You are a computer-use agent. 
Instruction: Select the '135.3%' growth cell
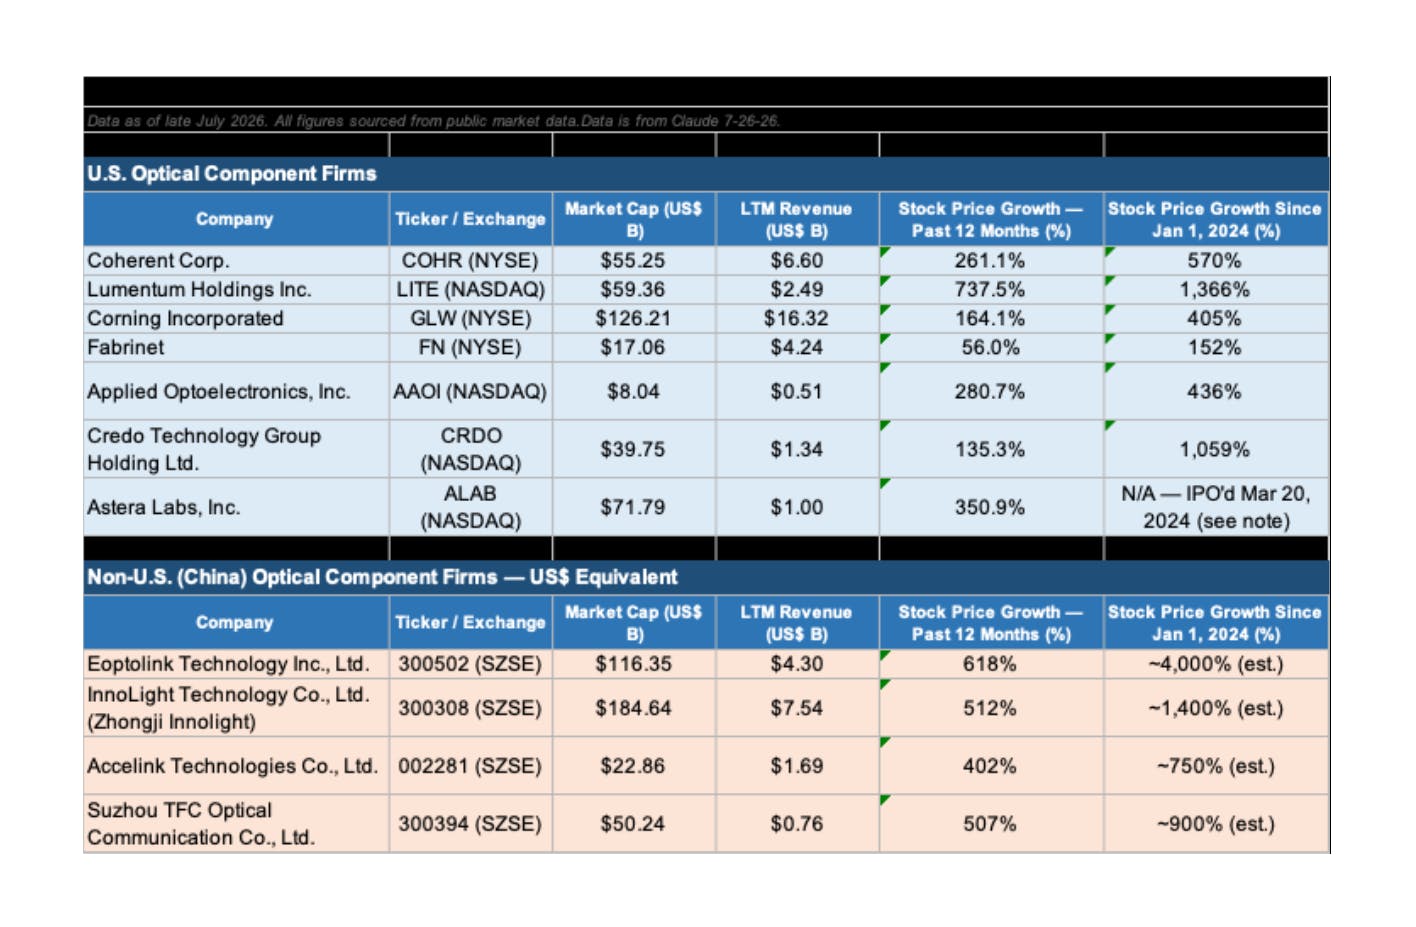coord(991,450)
